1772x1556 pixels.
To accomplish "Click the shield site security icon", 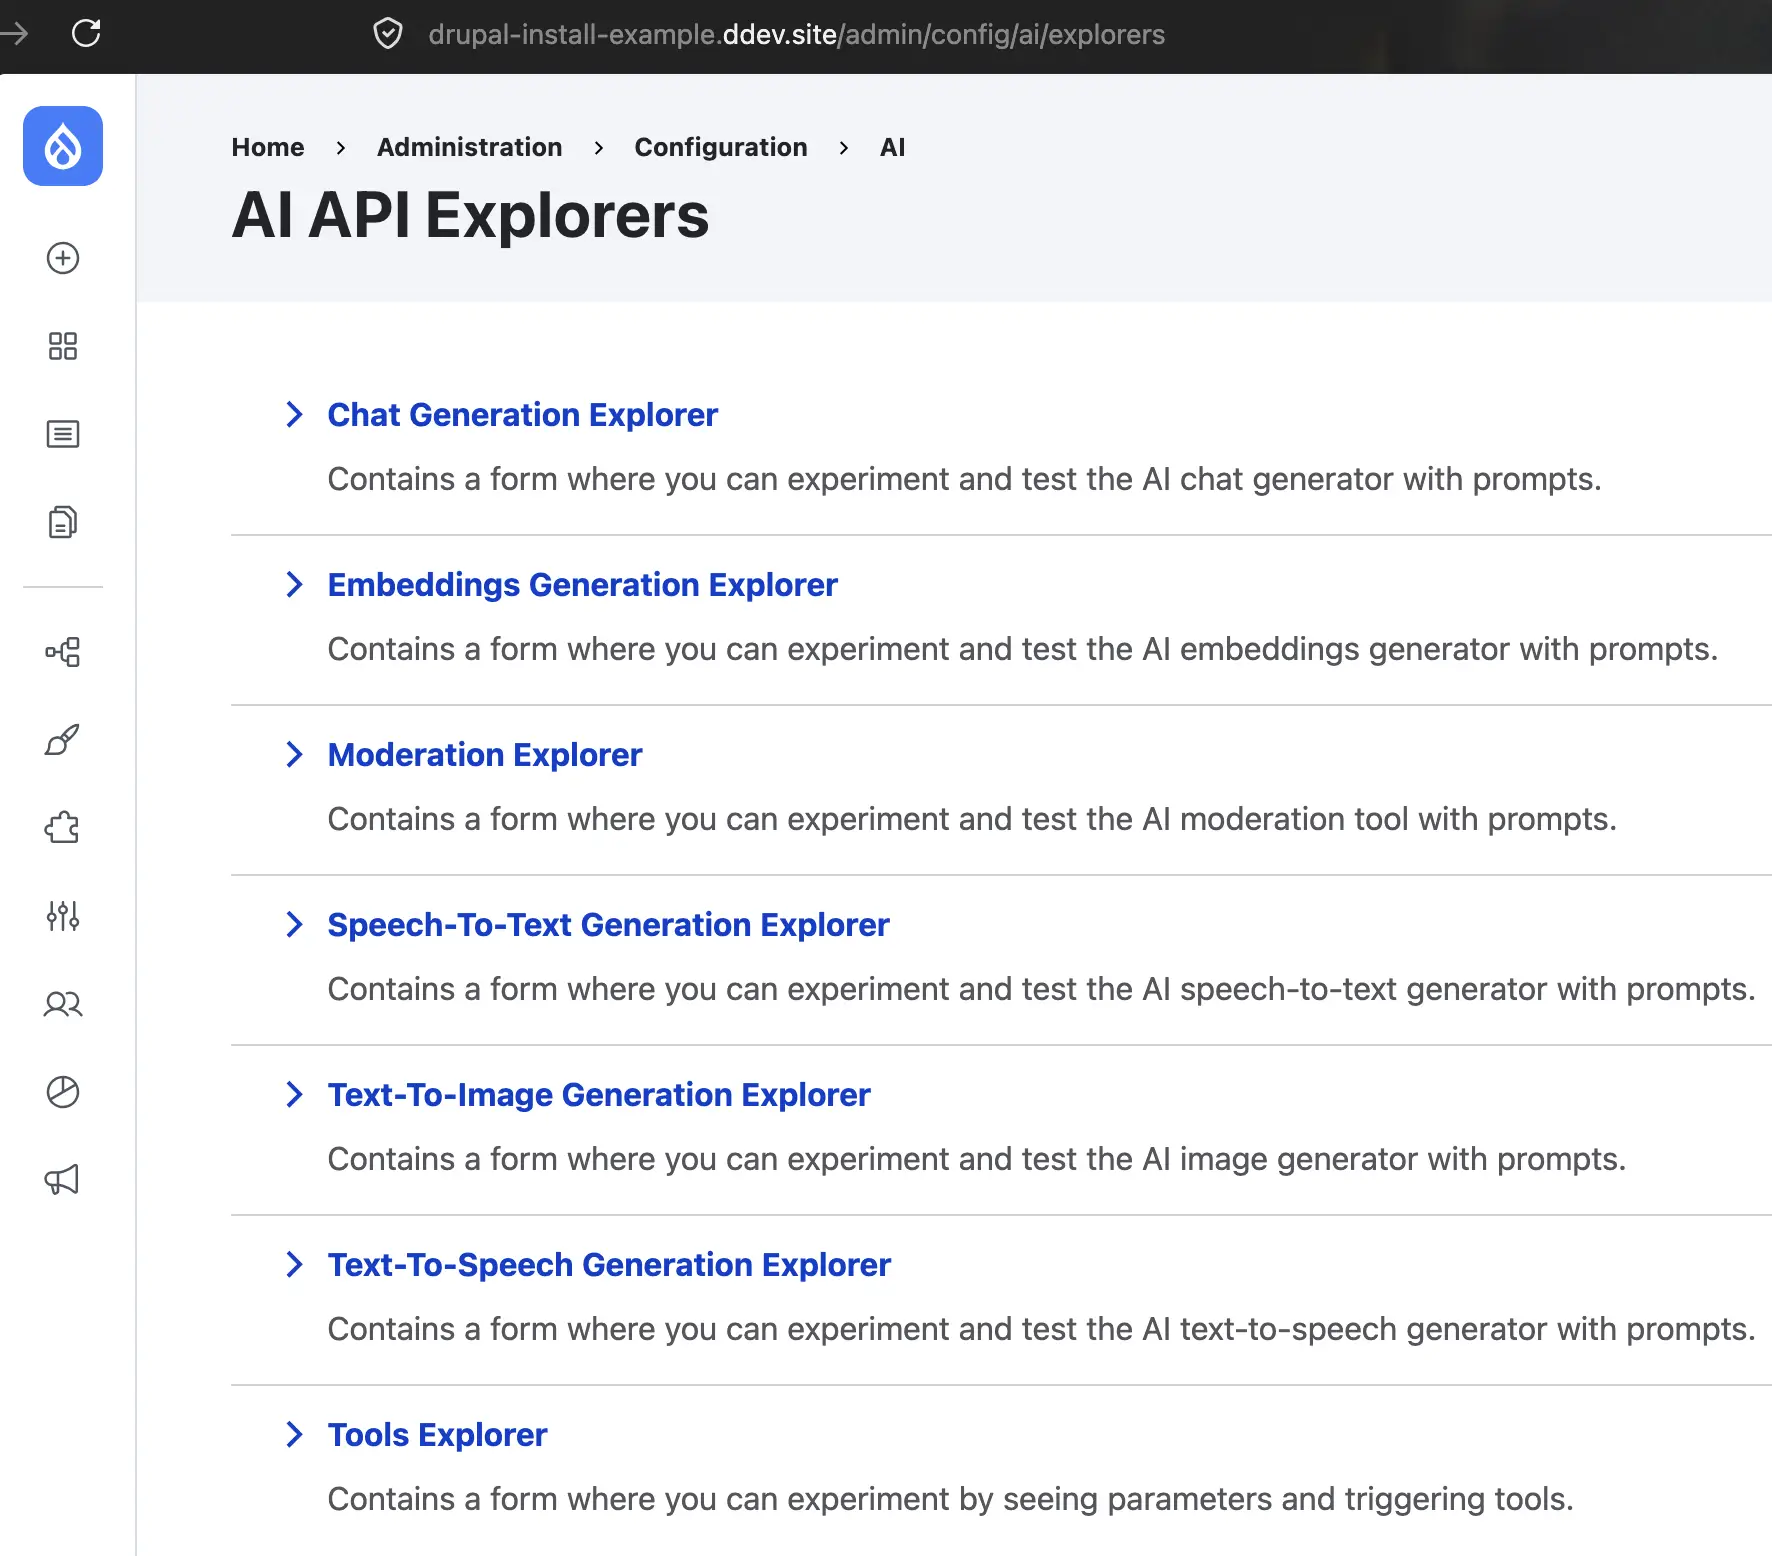I will (388, 34).
